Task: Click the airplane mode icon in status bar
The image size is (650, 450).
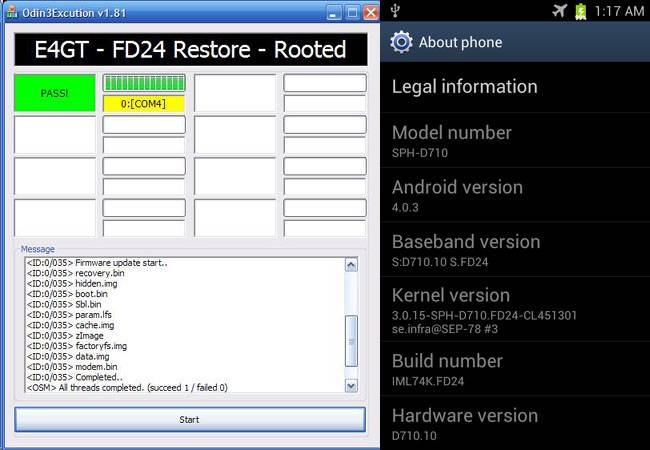Action: tap(560, 11)
